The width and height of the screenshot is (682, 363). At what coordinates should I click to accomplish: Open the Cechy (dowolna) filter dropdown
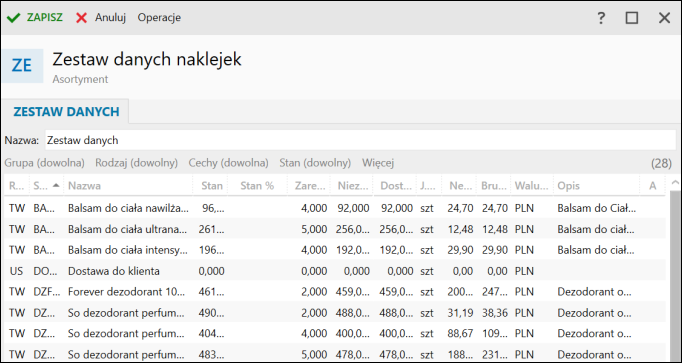(x=228, y=163)
